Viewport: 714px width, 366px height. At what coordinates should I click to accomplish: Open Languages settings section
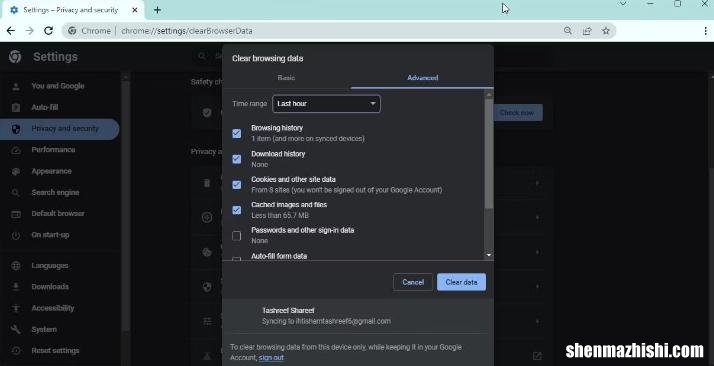[50, 265]
